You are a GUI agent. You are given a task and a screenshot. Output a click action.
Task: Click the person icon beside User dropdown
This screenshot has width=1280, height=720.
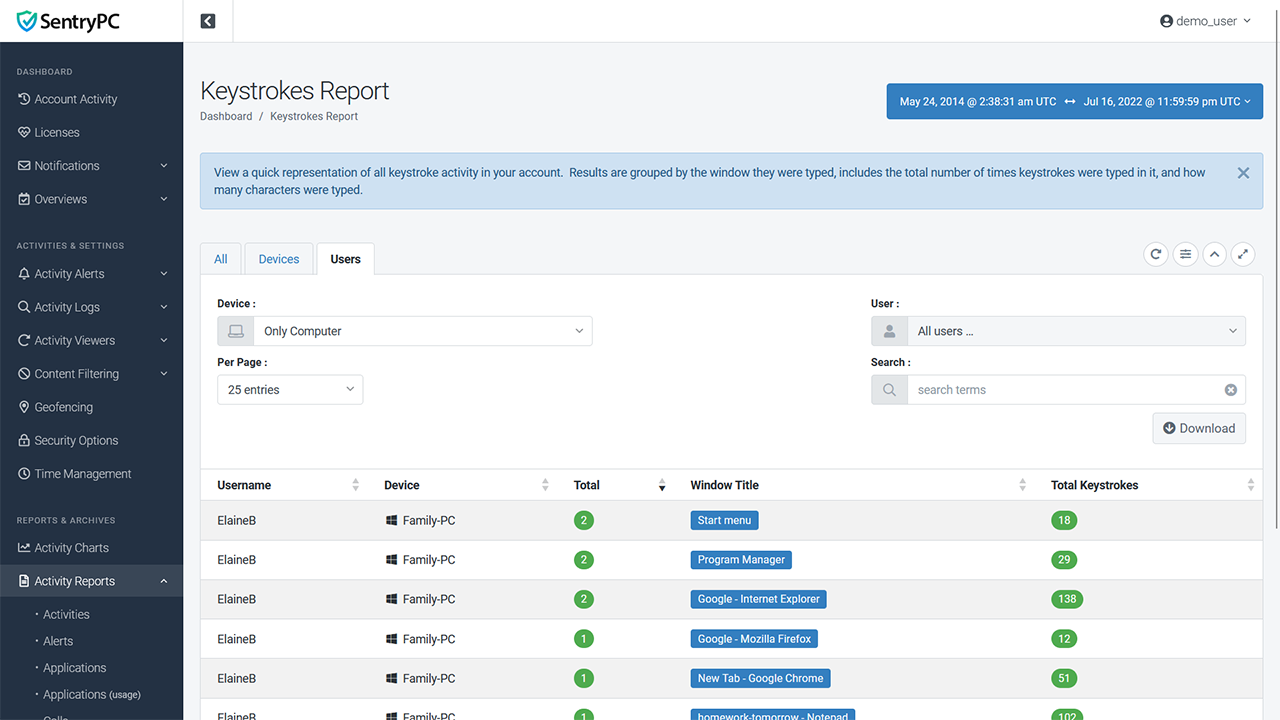[889, 331]
